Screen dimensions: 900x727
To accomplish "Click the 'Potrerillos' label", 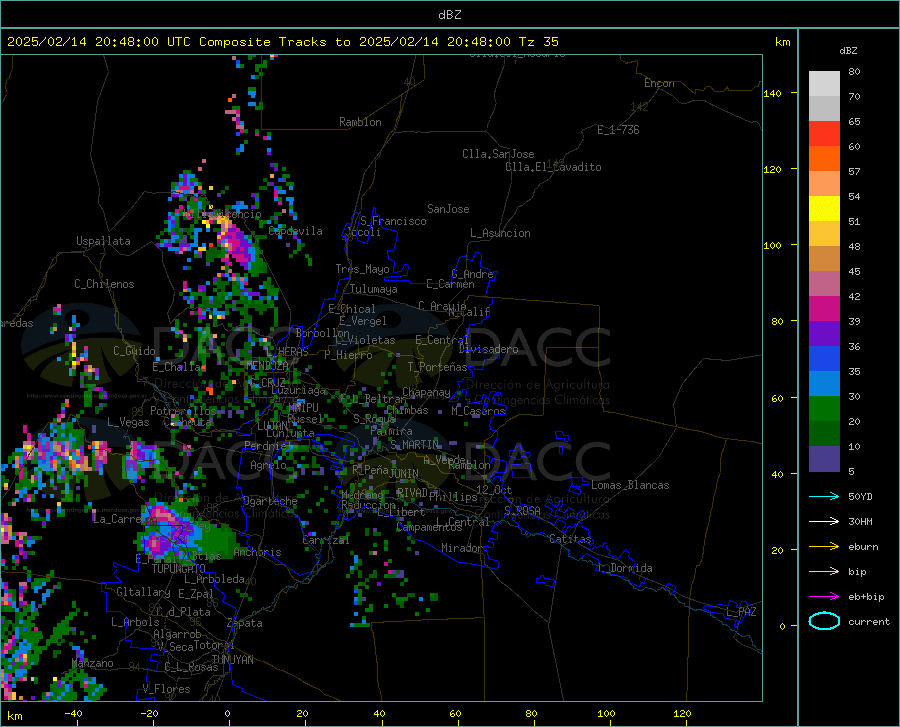I will click(183, 411).
